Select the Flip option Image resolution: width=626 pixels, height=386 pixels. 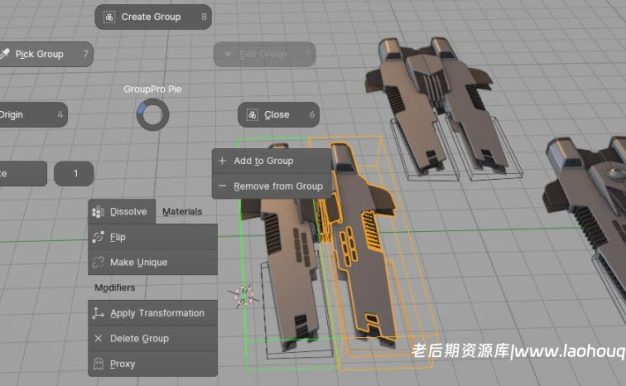point(153,237)
